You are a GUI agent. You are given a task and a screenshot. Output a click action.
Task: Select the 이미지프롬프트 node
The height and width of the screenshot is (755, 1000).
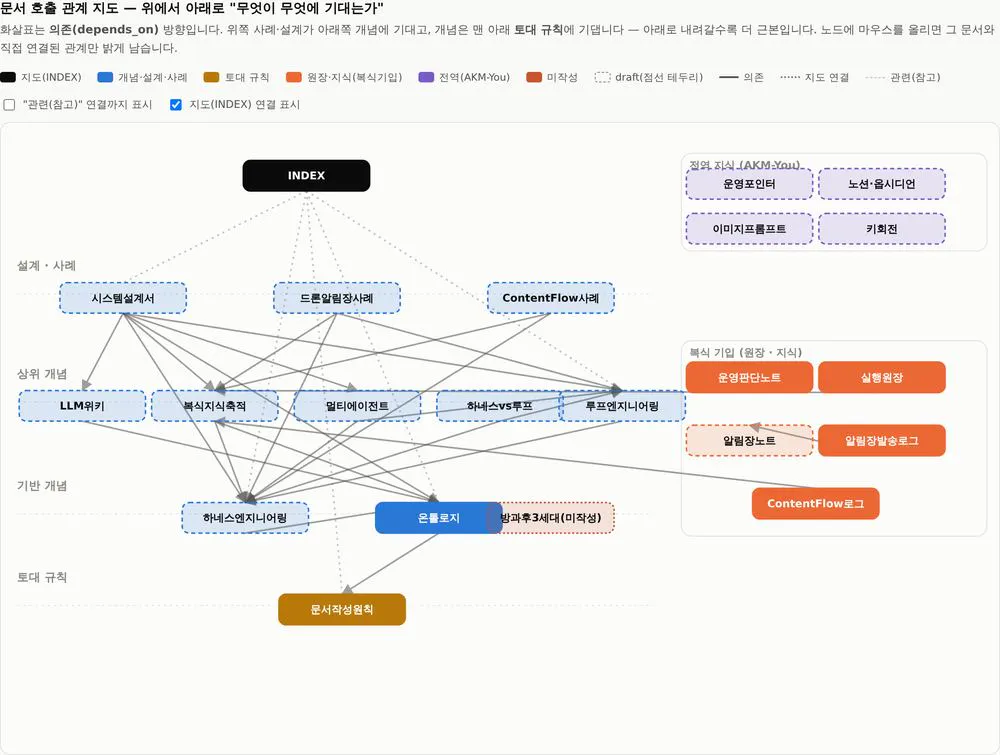749,228
